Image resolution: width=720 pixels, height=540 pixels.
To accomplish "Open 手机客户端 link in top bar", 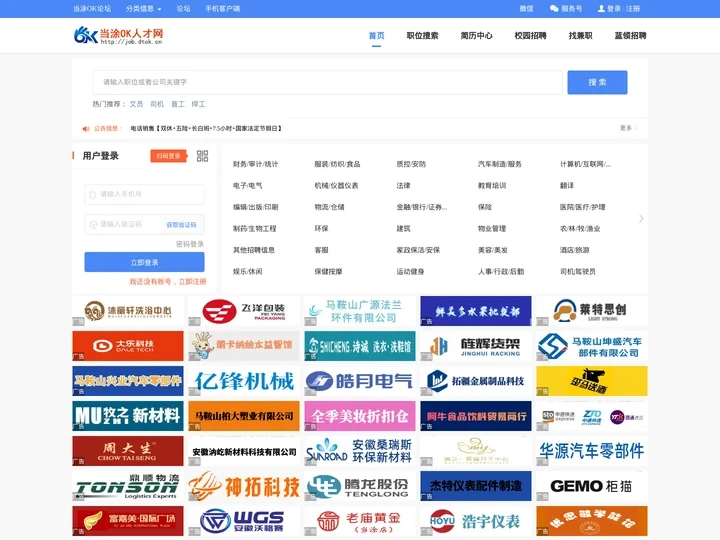I will (x=222, y=8).
